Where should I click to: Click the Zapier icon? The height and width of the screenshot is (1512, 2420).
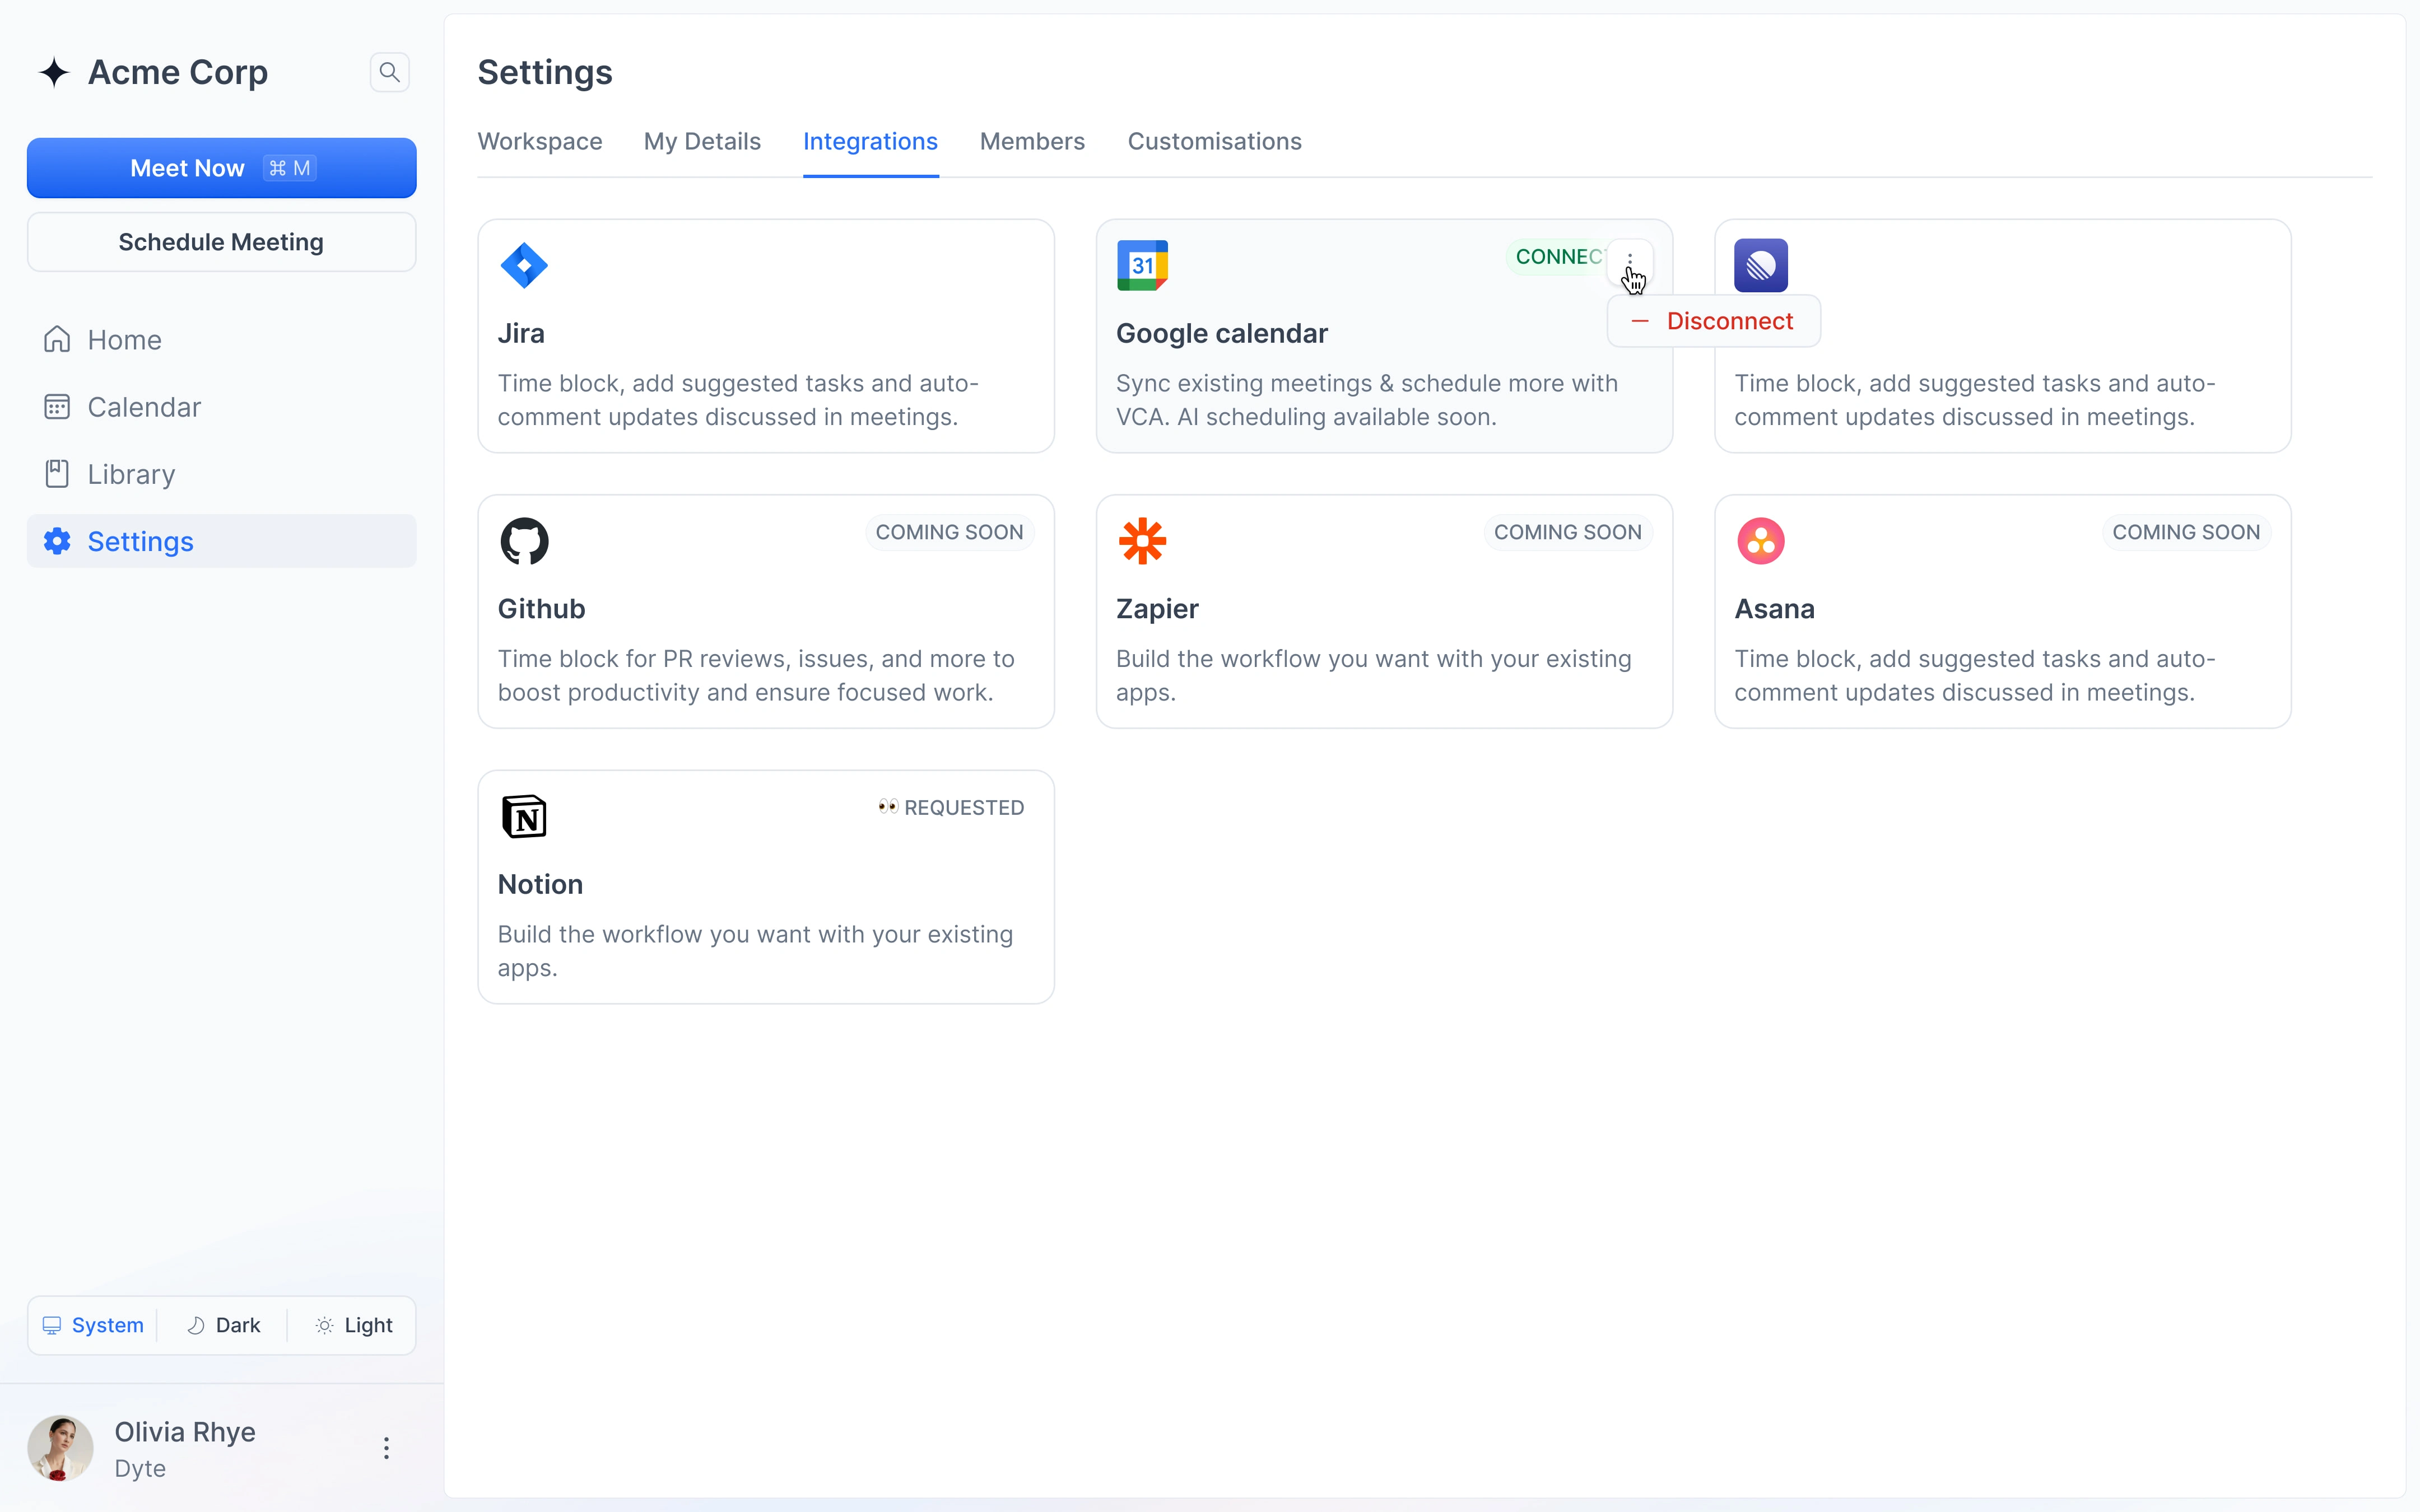coord(1142,540)
